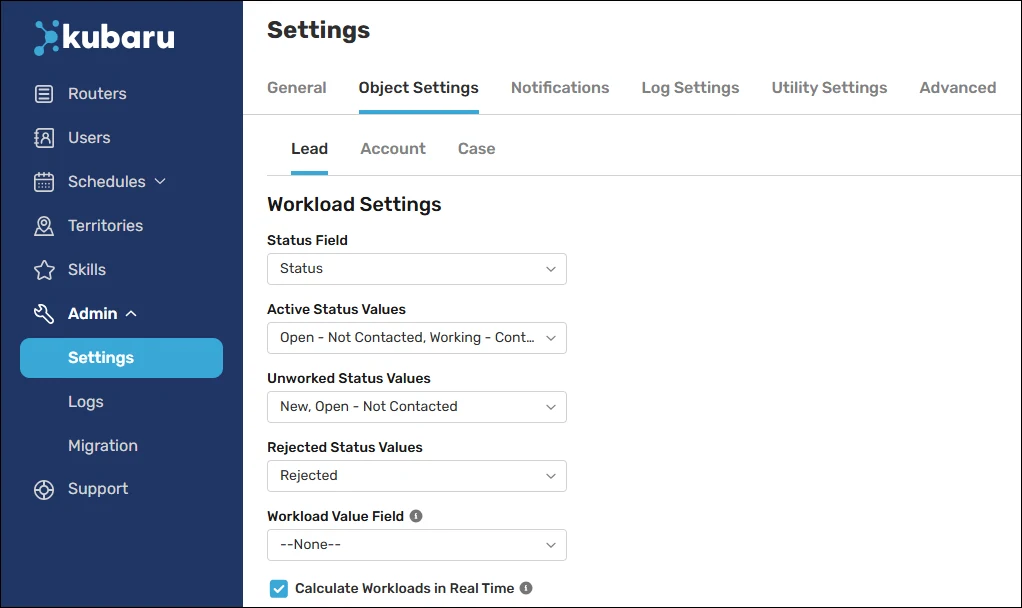
Task: Select the Lead sub-tab
Action: point(309,149)
